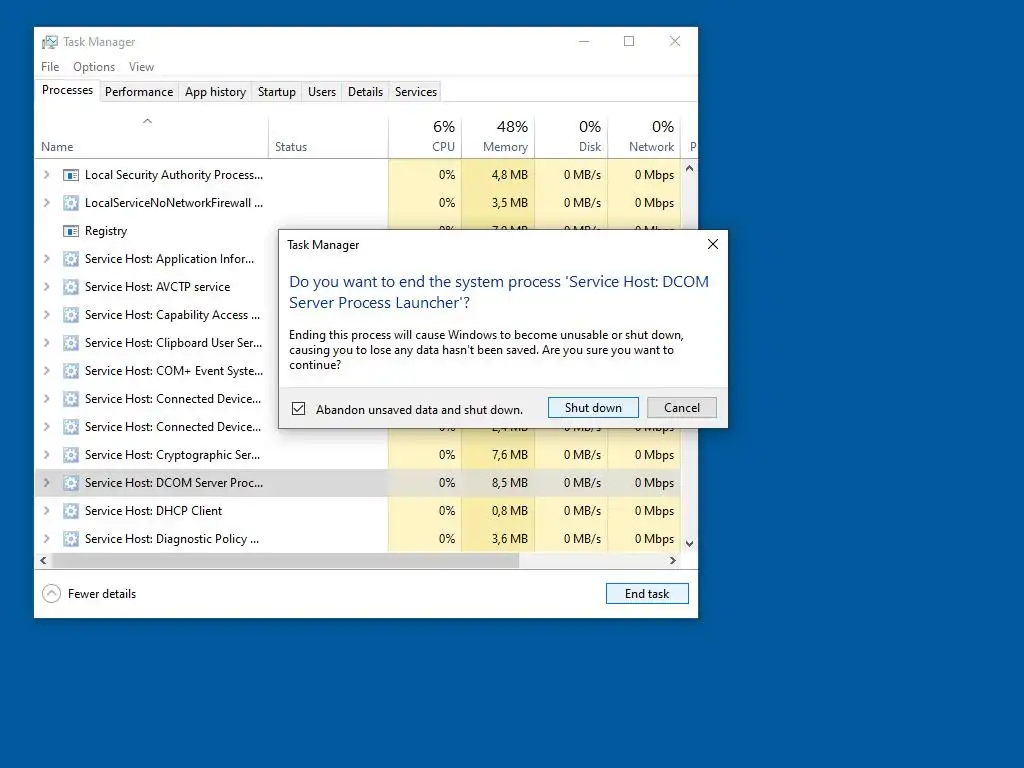Click the 8,5 MB memory value
The image size is (1024, 768).
tap(509, 483)
